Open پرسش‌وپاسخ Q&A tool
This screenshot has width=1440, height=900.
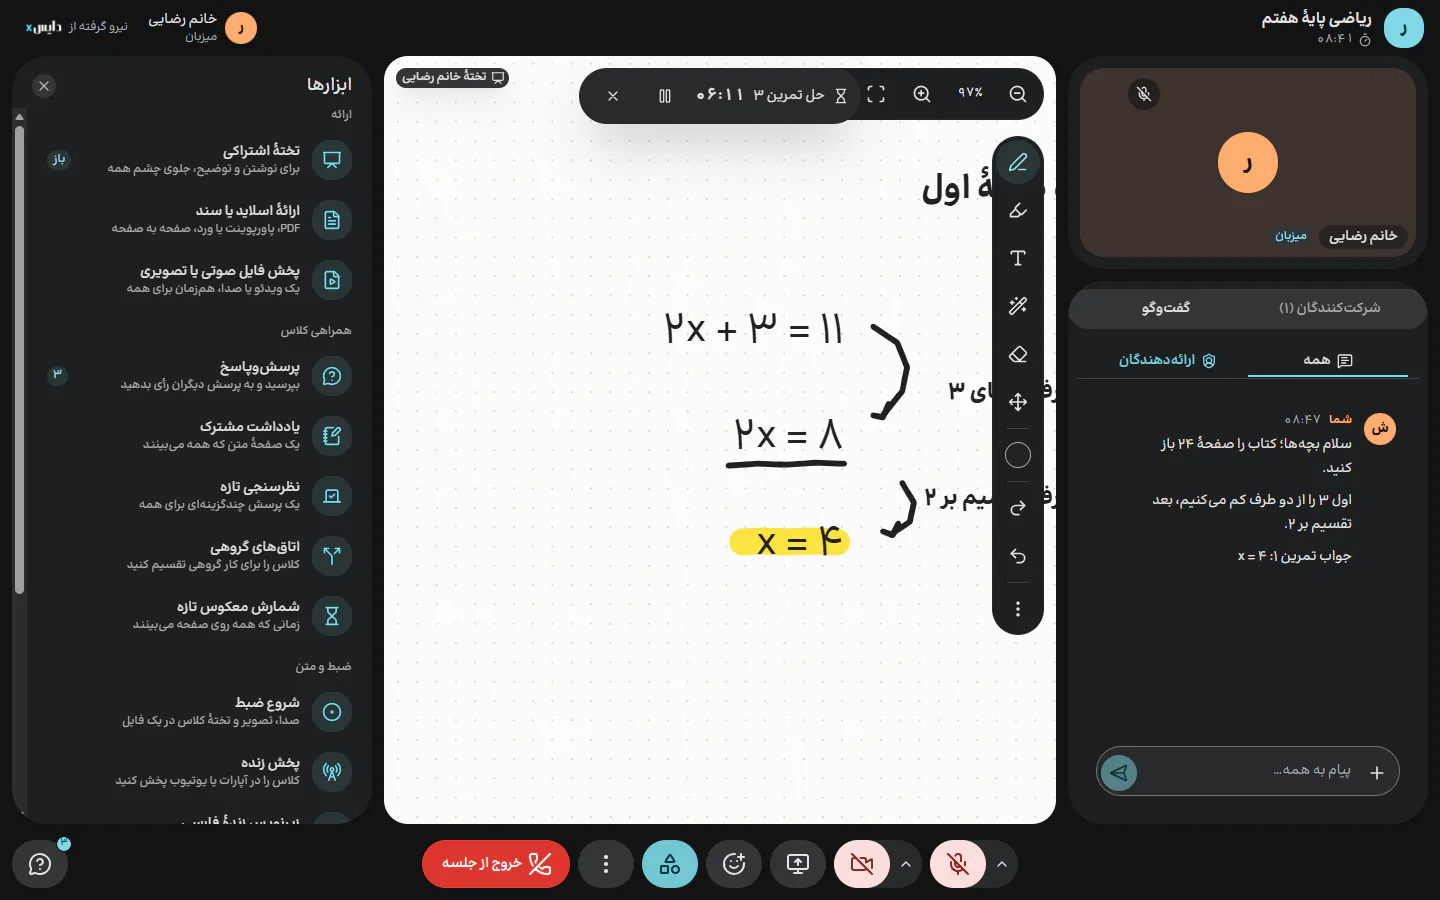pos(190,376)
